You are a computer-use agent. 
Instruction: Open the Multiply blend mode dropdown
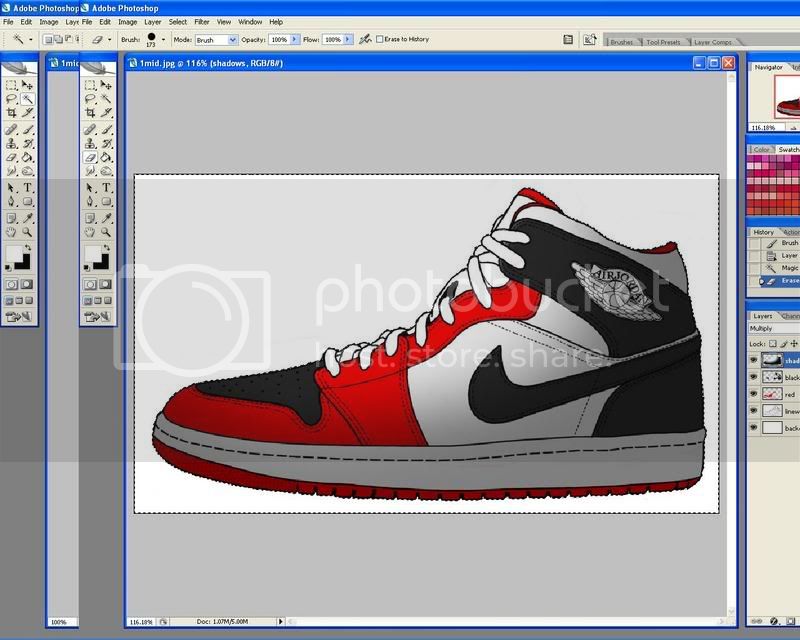pyautogui.click(x=774, y=329)
